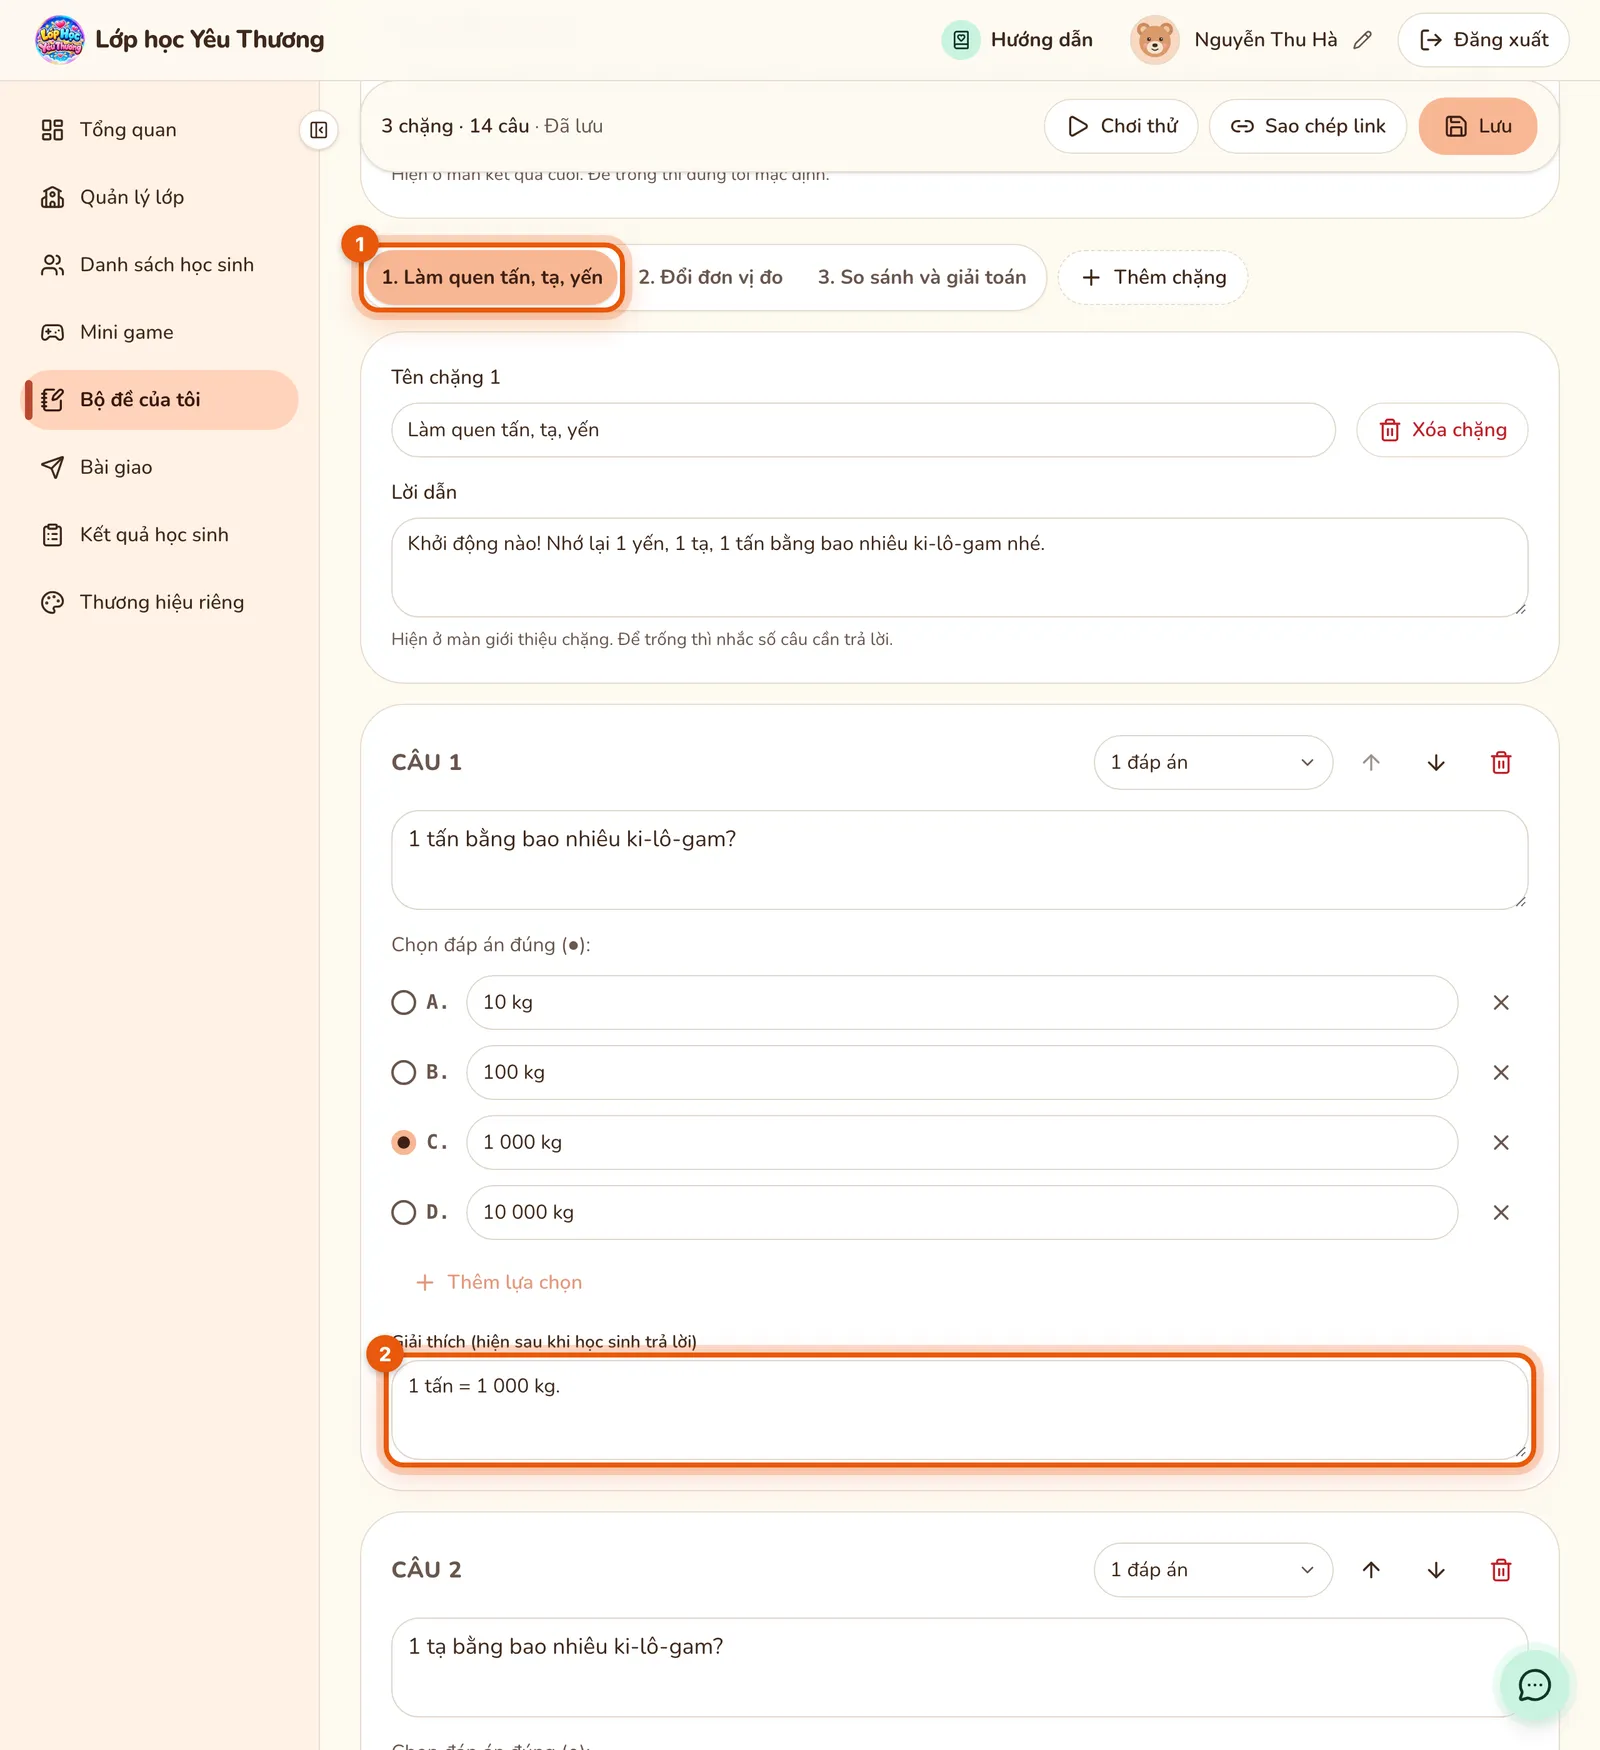
Task: Delete the stage with Xóa chặng
Action: (1442, 430)
